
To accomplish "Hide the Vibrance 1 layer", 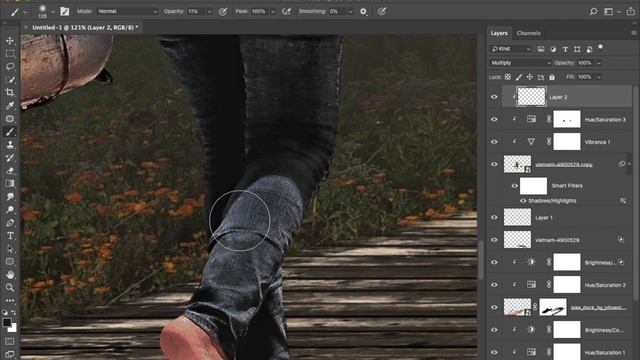I will point(494,142).
